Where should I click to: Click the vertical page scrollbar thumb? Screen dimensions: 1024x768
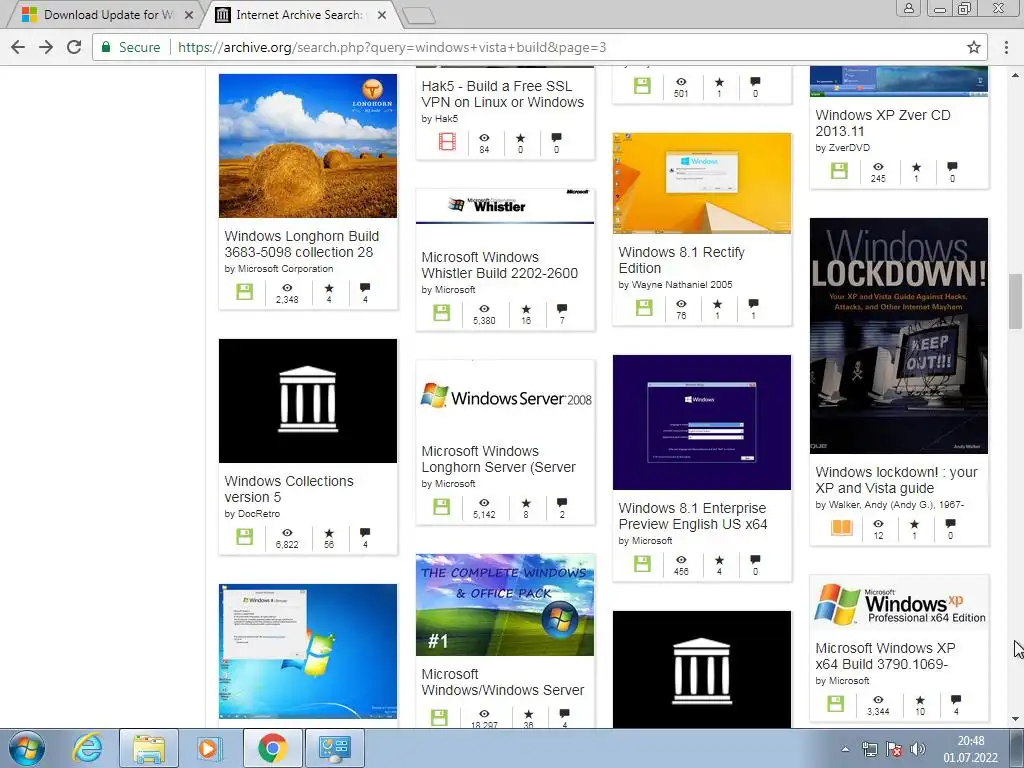[x=1015, y=302]
